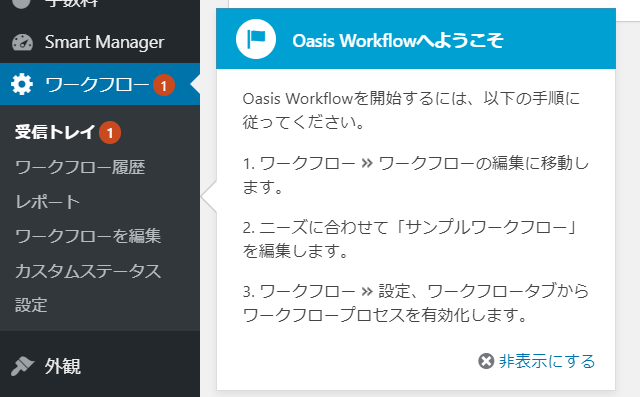The width and height of the screenshot is (640, 397).
Task: Open the ワークフロー menu
Action: tap(100, 84)
